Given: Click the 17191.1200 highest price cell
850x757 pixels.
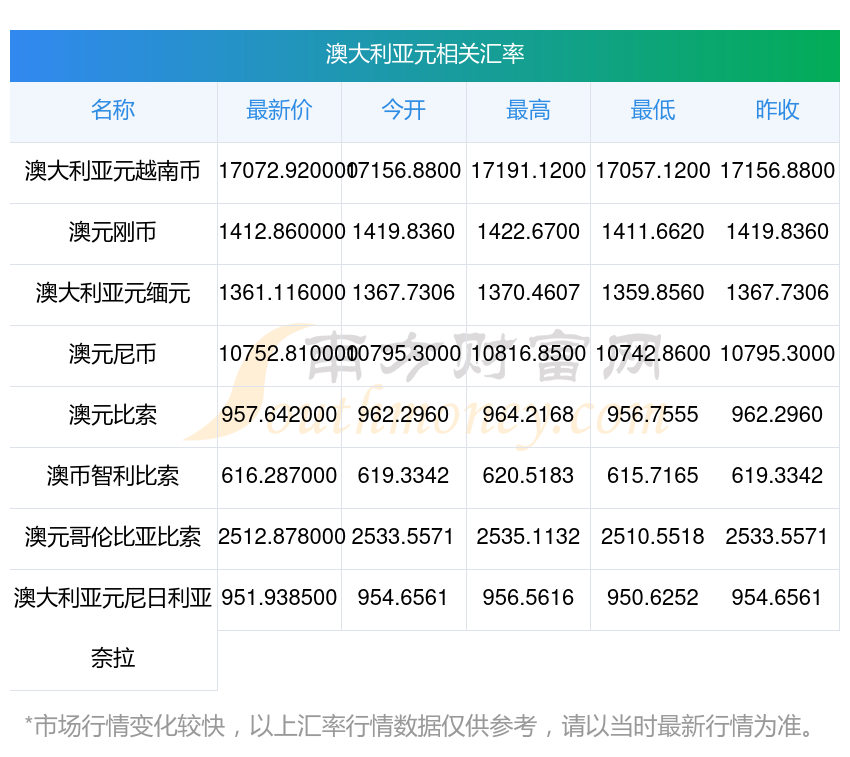Looking at the screenshot, I should point(528,171).
